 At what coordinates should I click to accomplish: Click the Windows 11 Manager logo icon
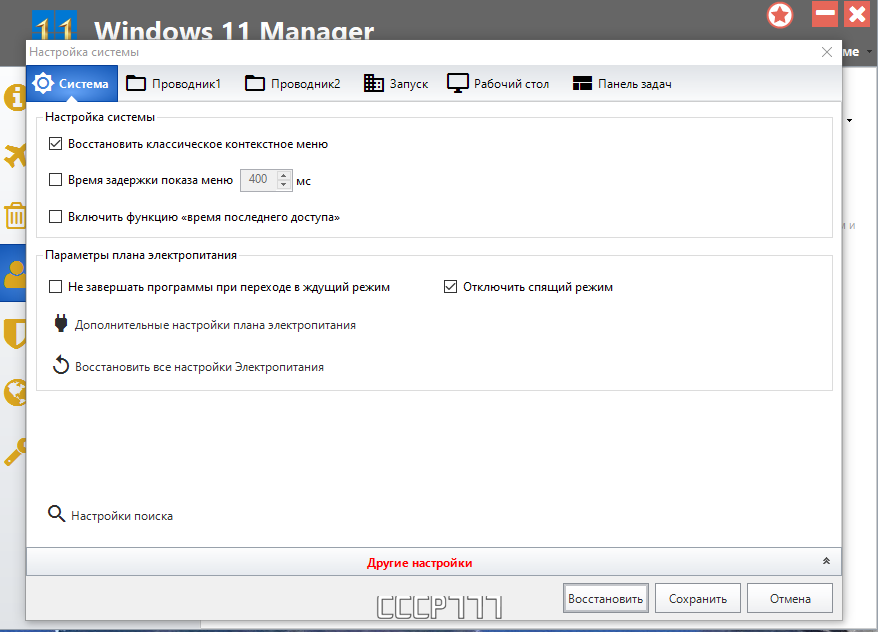click(x=54, y=25)
